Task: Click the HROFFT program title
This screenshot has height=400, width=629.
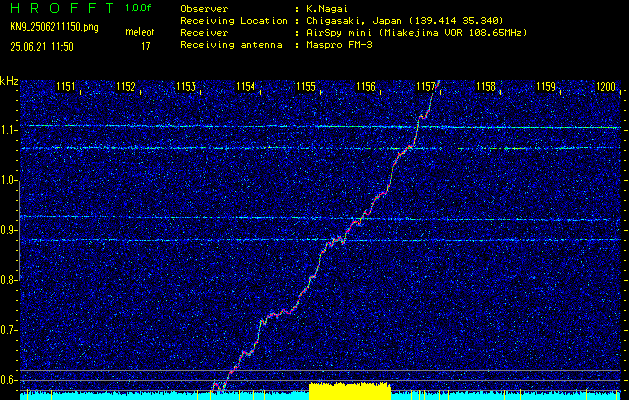Action: coord(63,8)
